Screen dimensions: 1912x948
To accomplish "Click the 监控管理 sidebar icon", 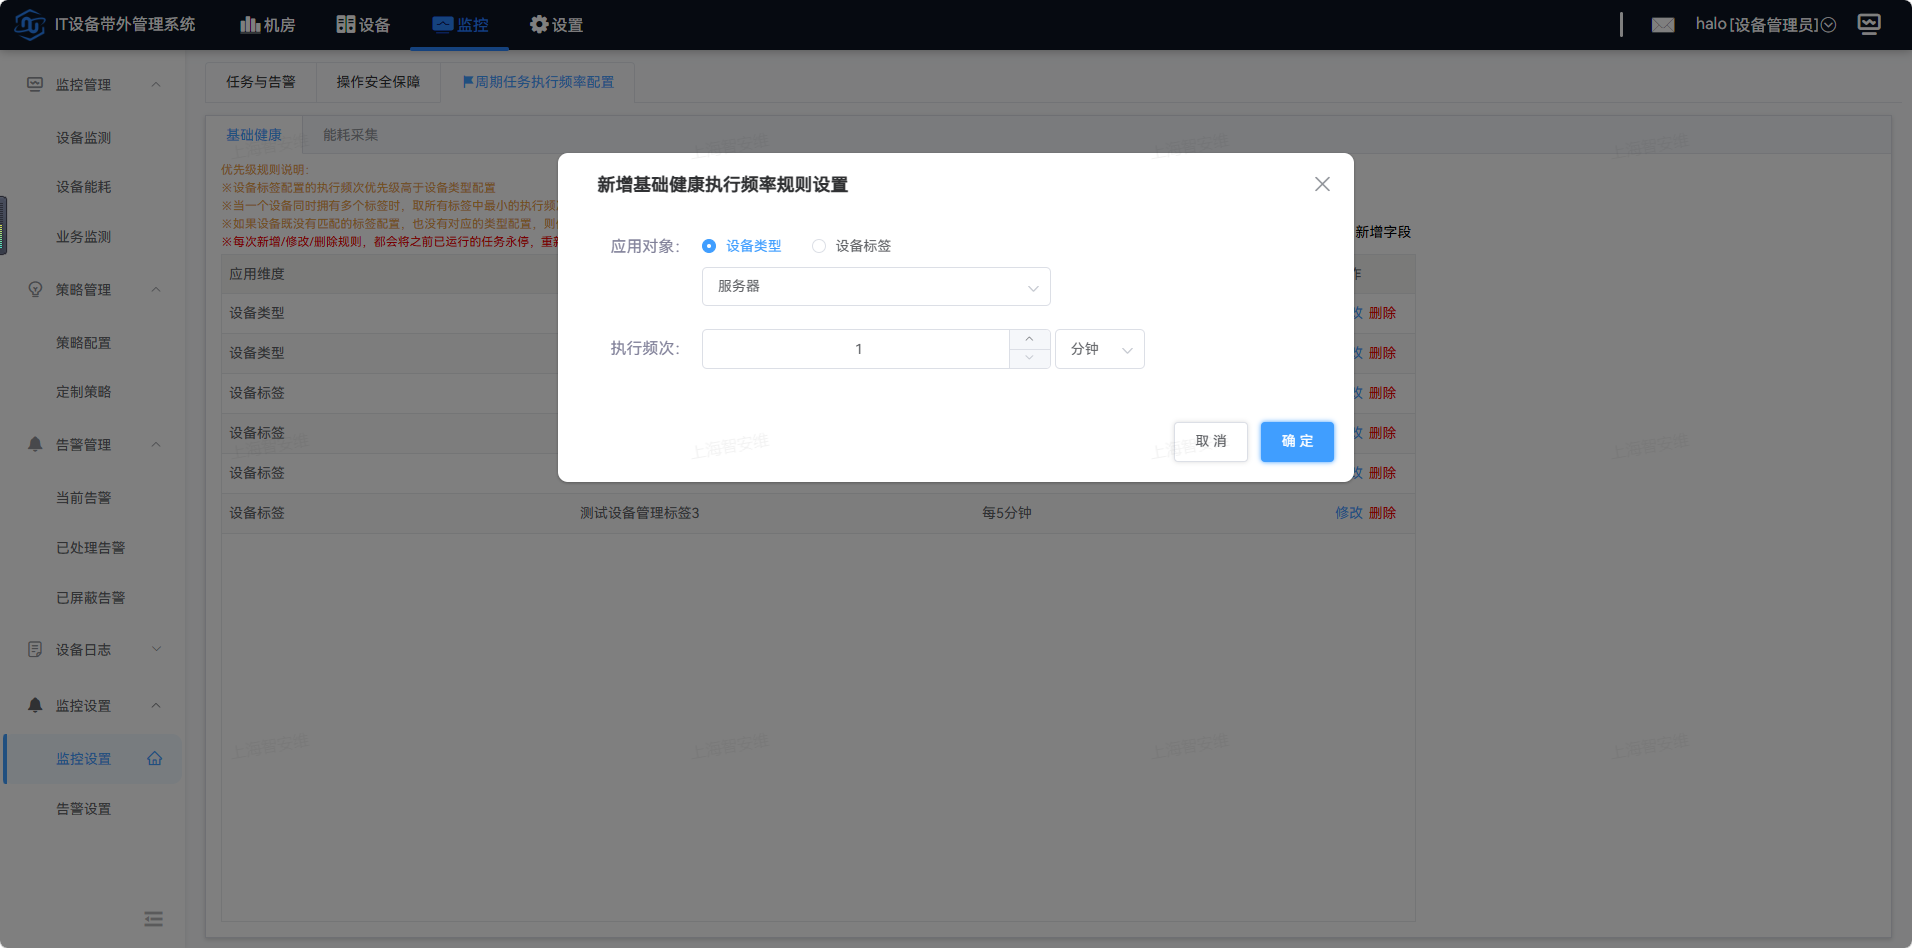I will pyautogui.click(x=35, y=85).
